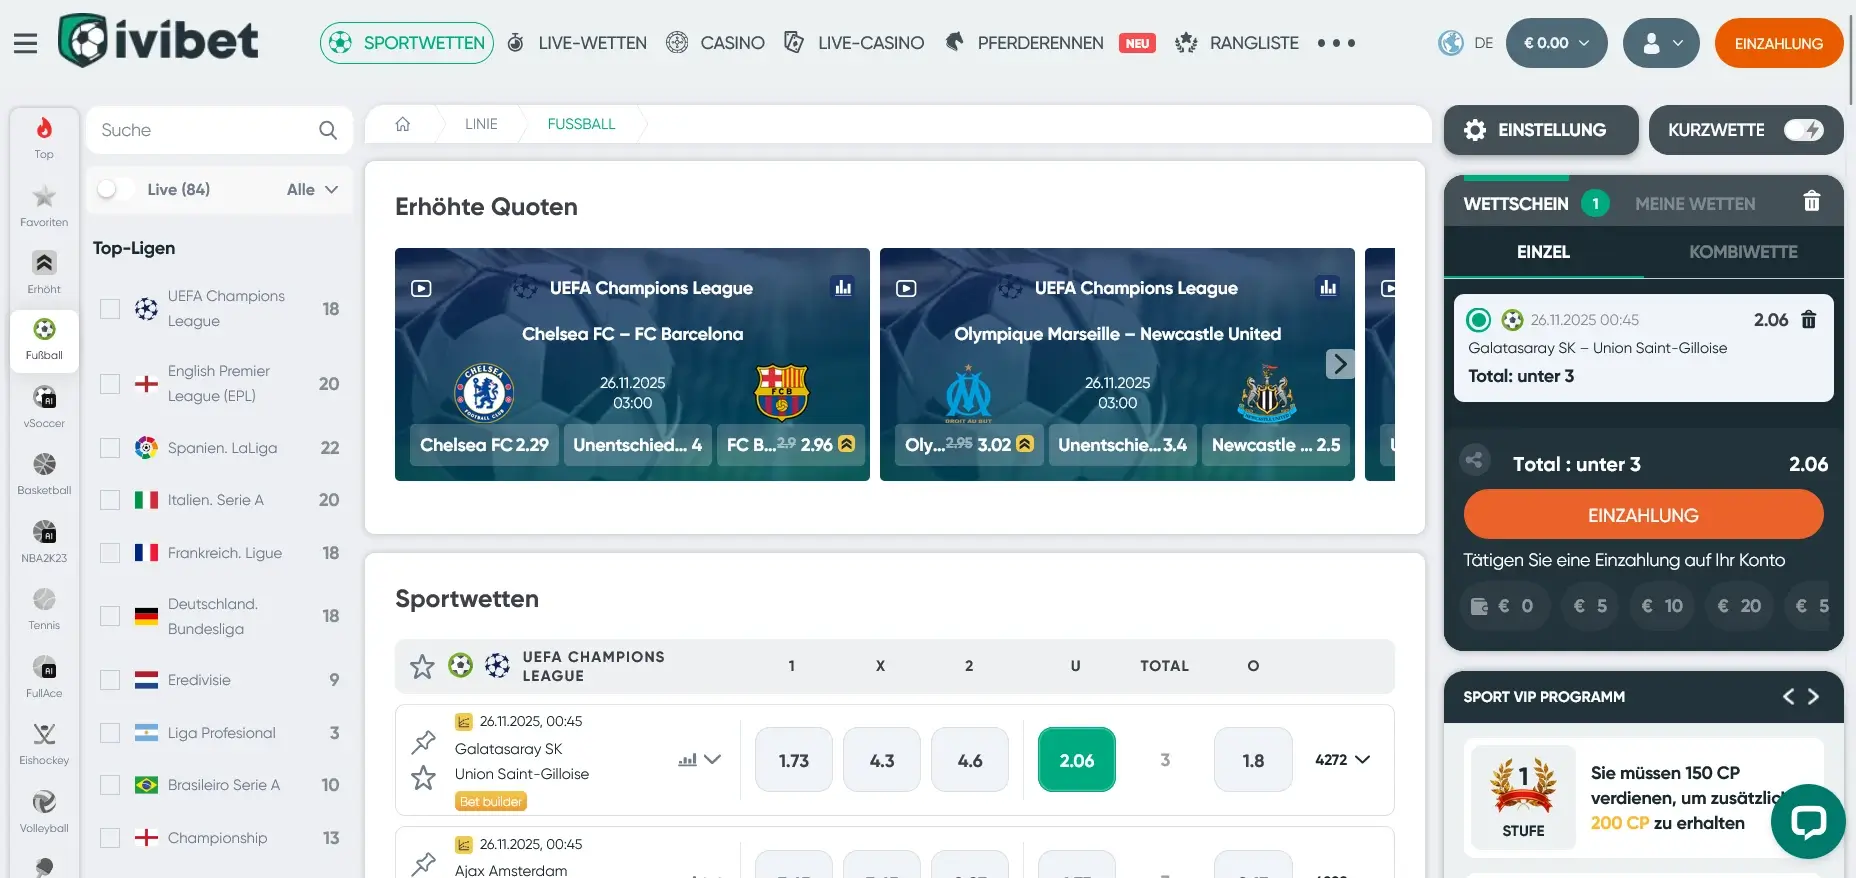Bet on Chelsea FC at 2.29
Viewport: 1856px width, 878px height.
pyautogui.click(x=484, y=445)
